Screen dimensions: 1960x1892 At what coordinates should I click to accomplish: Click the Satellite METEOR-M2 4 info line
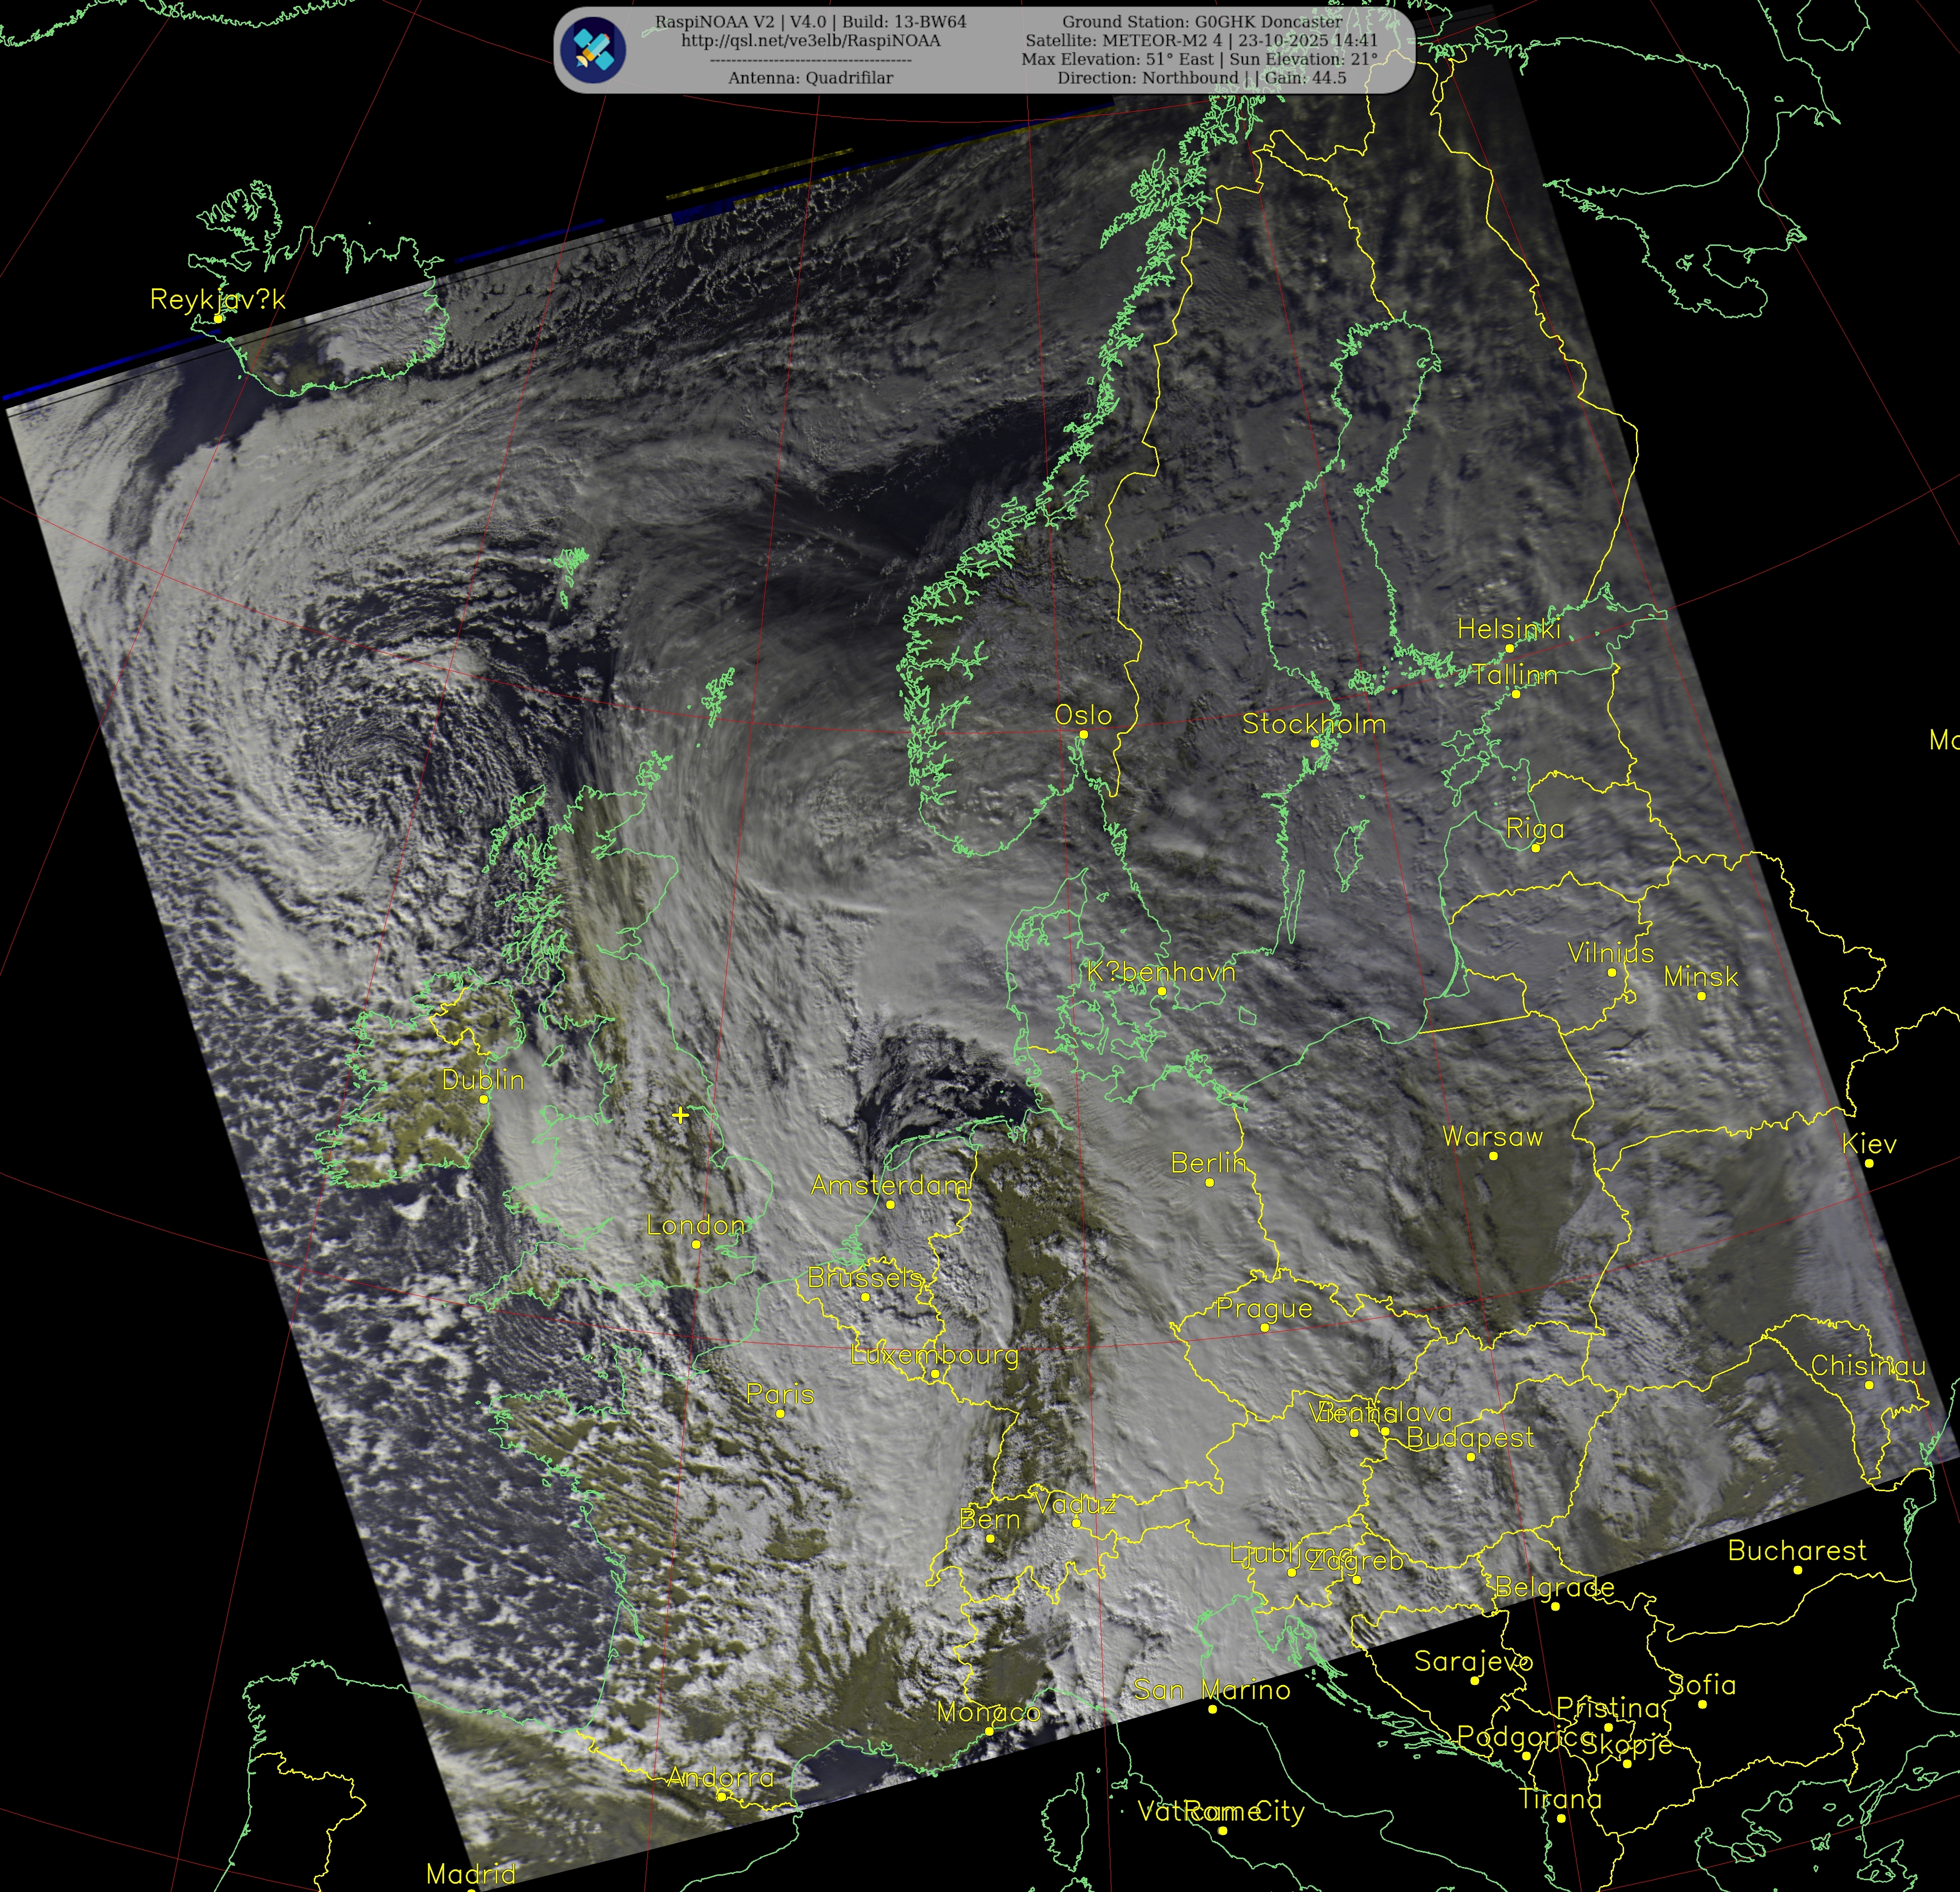(1201, 41)
